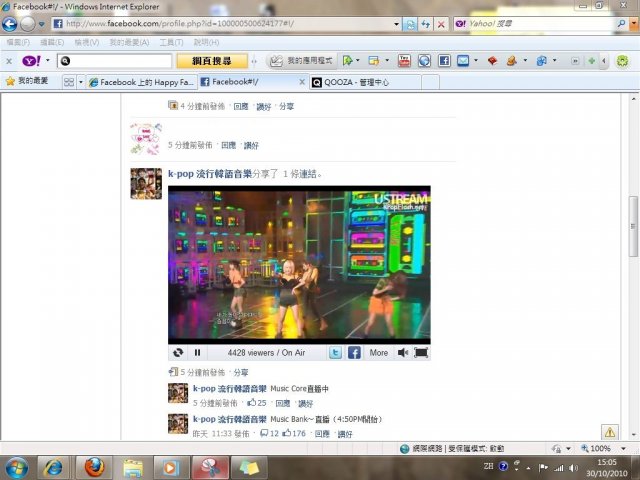Viewport: 640px width, 480px height.
Task: Open the Facebook icon in Yahoo toolbar
Action: tap(444, 61)
